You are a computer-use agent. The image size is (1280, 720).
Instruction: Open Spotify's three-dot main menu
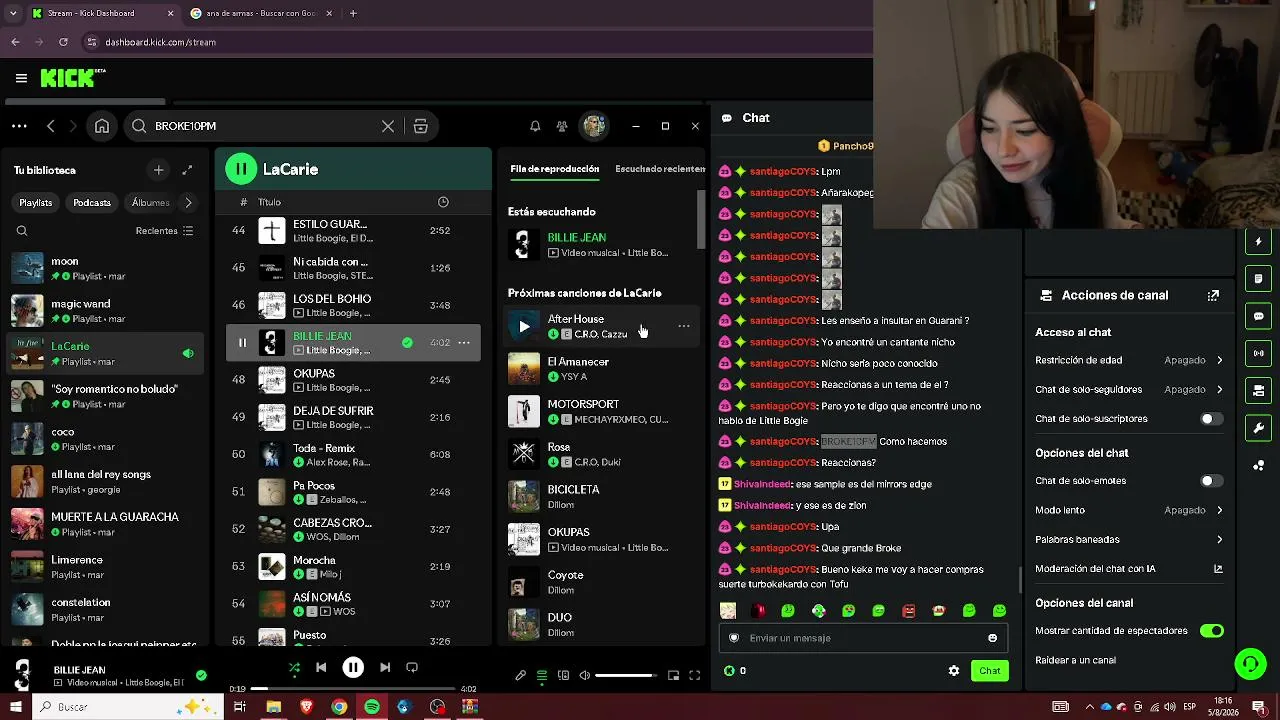tap(19, 126)
